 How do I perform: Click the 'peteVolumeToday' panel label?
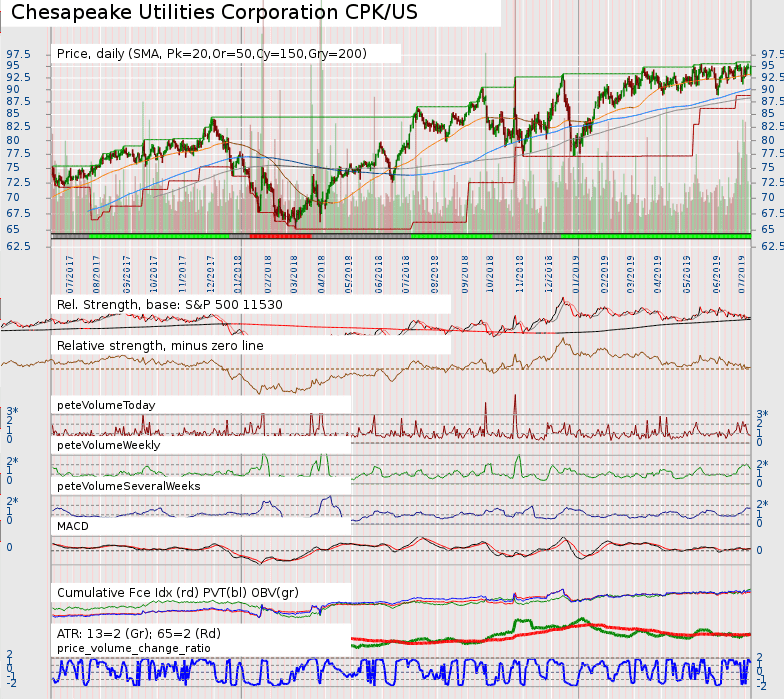pos(106,405)
